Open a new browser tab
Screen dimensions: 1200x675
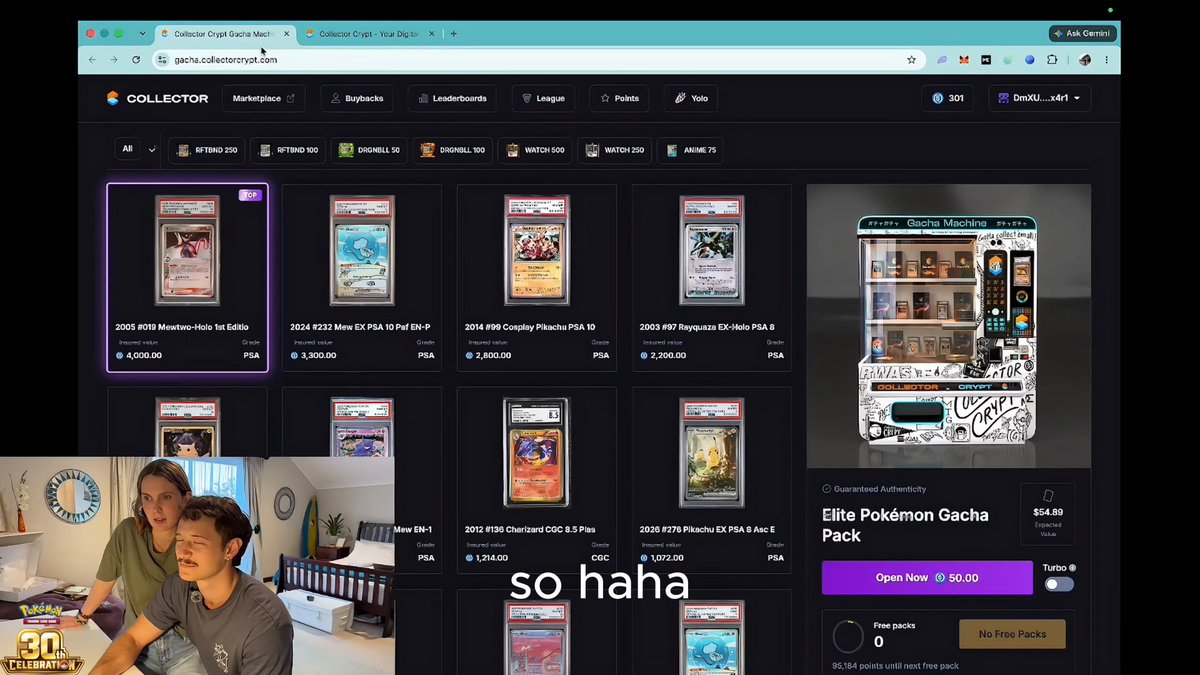(453, 34)
